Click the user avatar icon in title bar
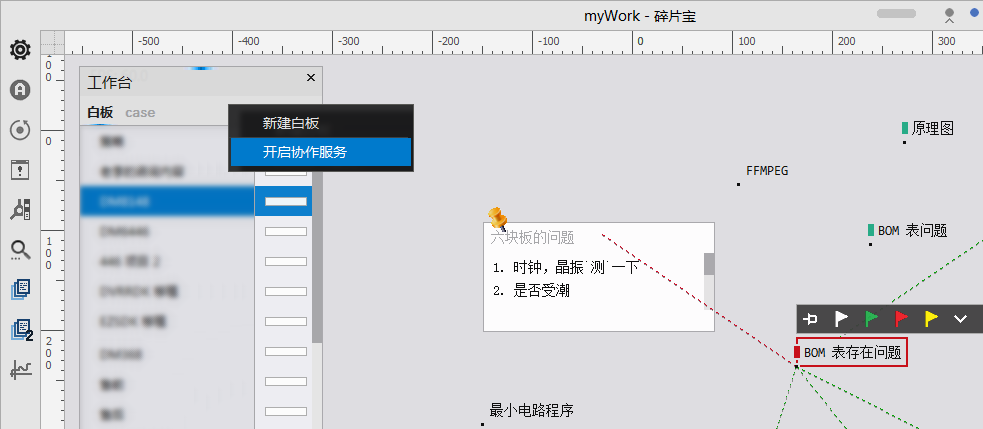The image size is (983, 429). click(950, 15)
